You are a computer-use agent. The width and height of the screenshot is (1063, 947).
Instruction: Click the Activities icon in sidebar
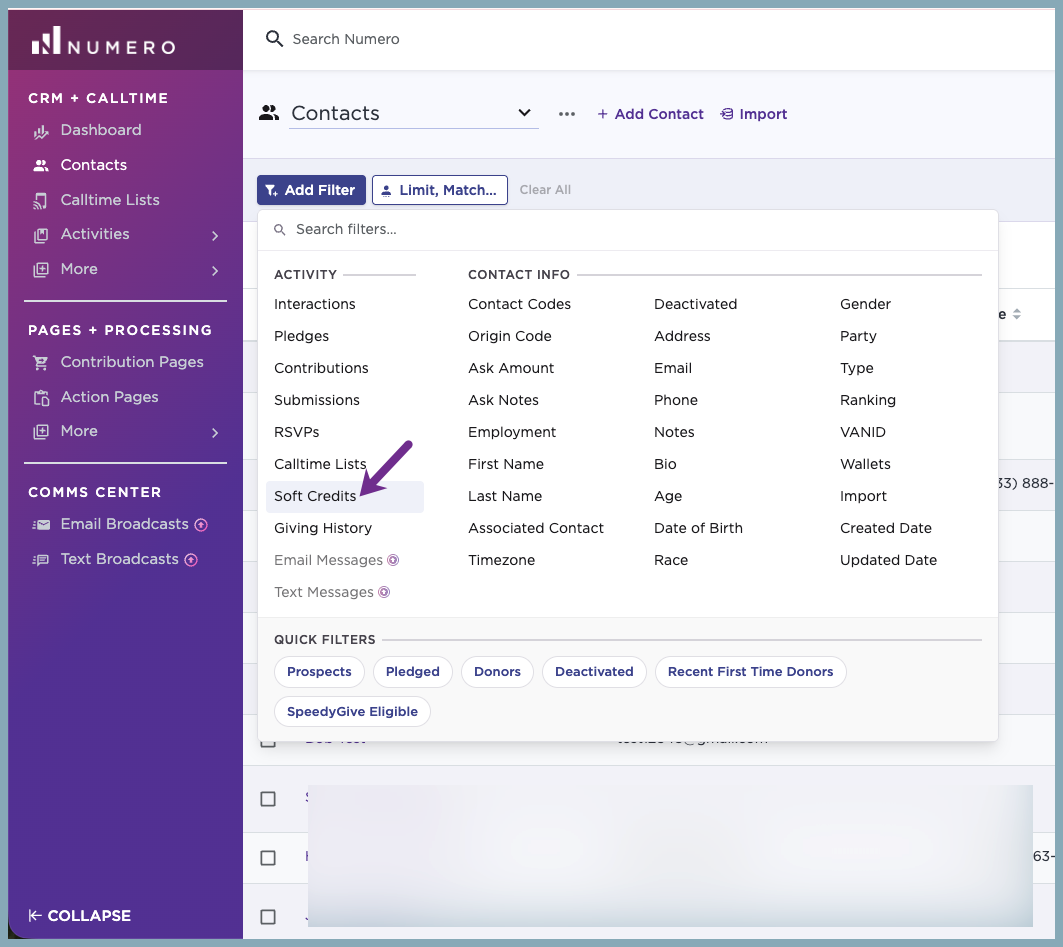[x=41, y=235]
